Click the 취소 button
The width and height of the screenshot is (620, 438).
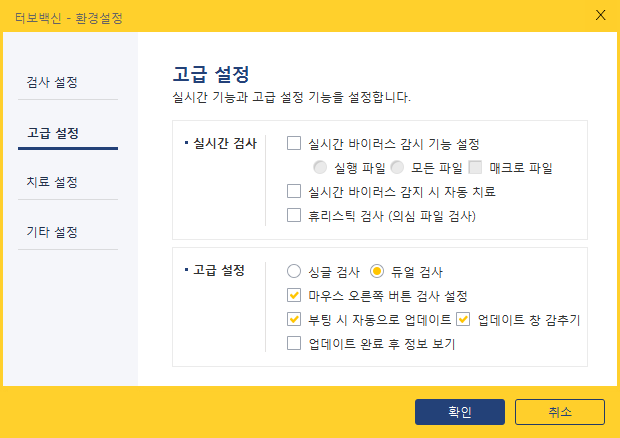click(559, 411)
